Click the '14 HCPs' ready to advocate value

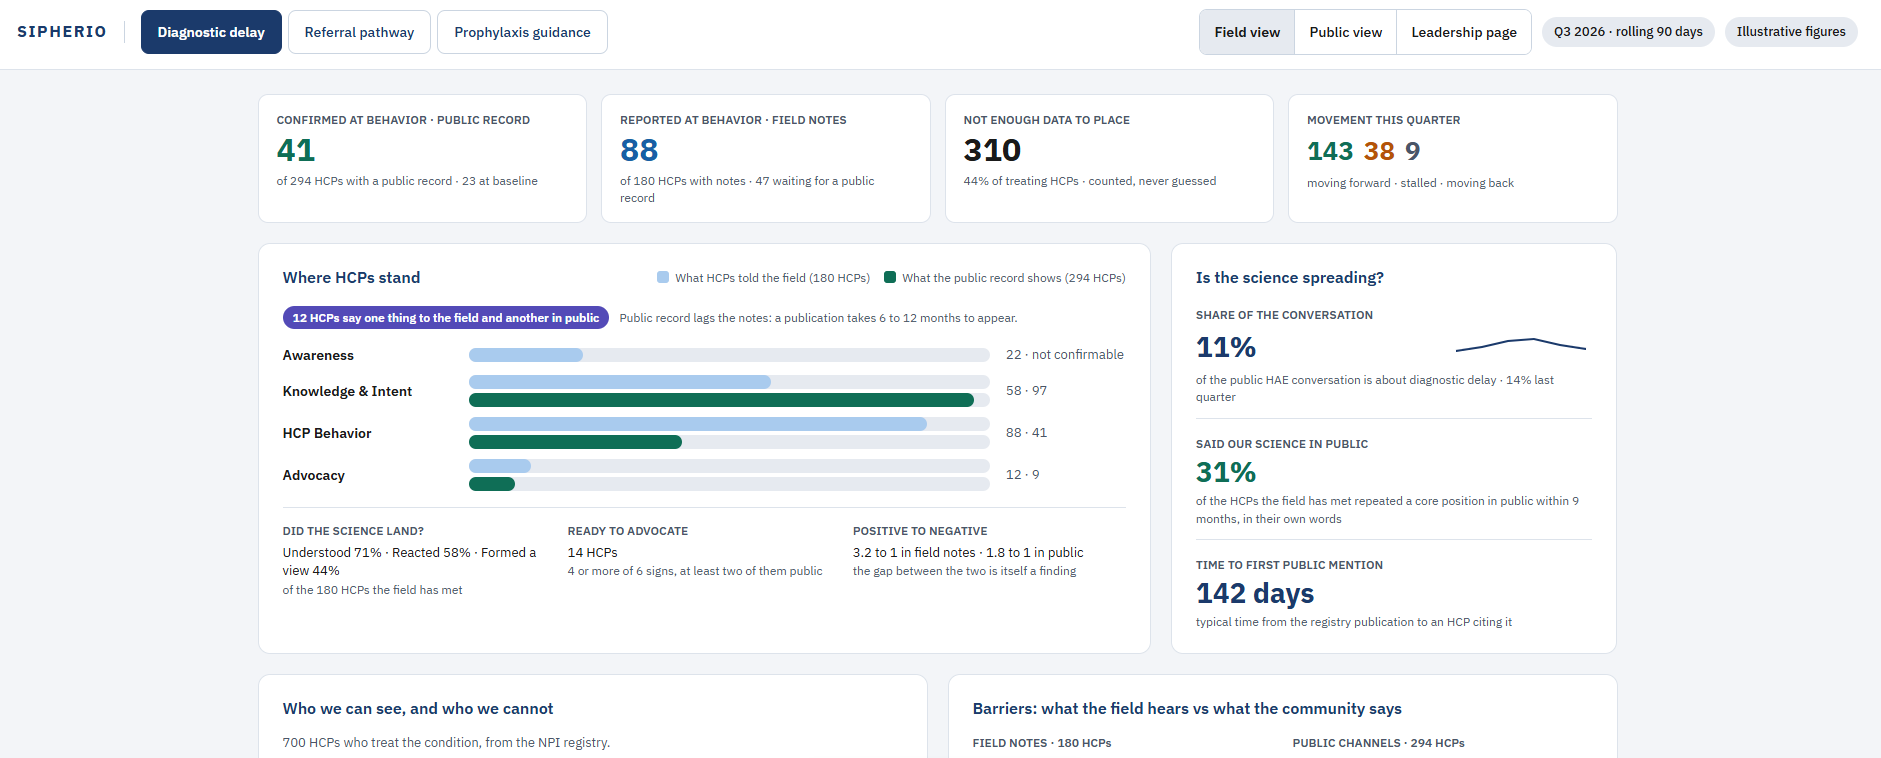click(x=593, y=552)
